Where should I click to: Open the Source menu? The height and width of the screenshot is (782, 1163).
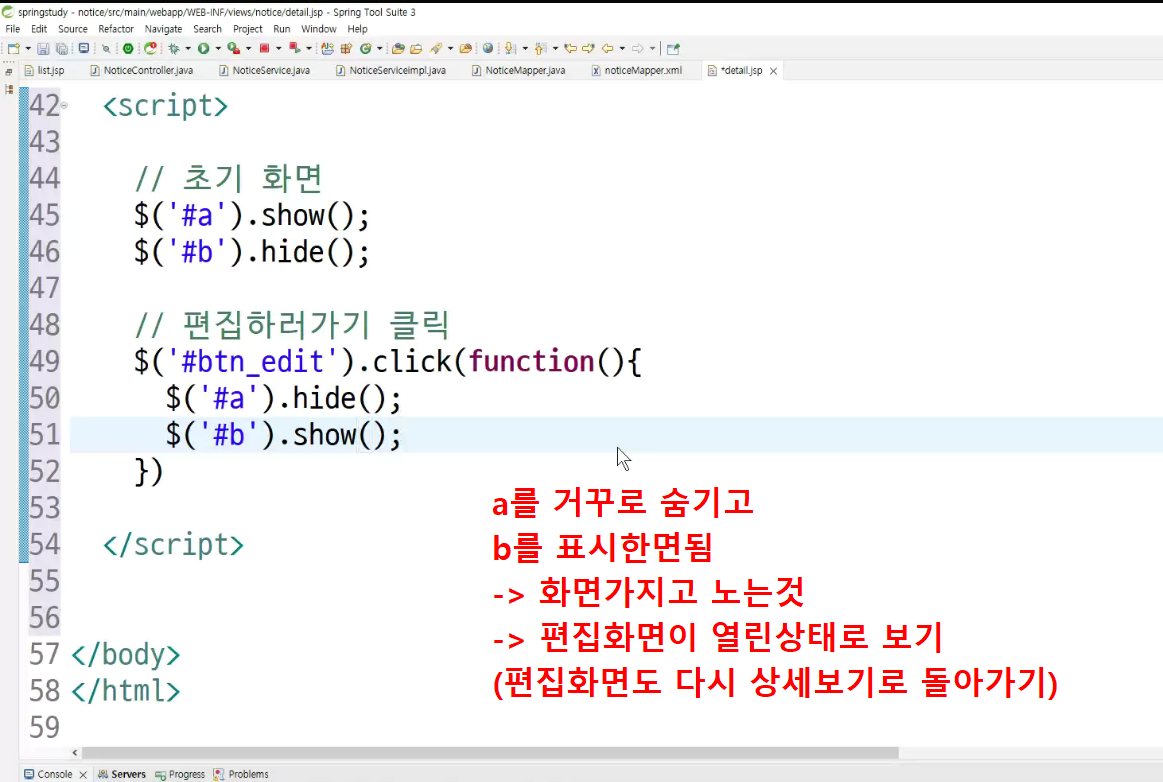[73, 29]
